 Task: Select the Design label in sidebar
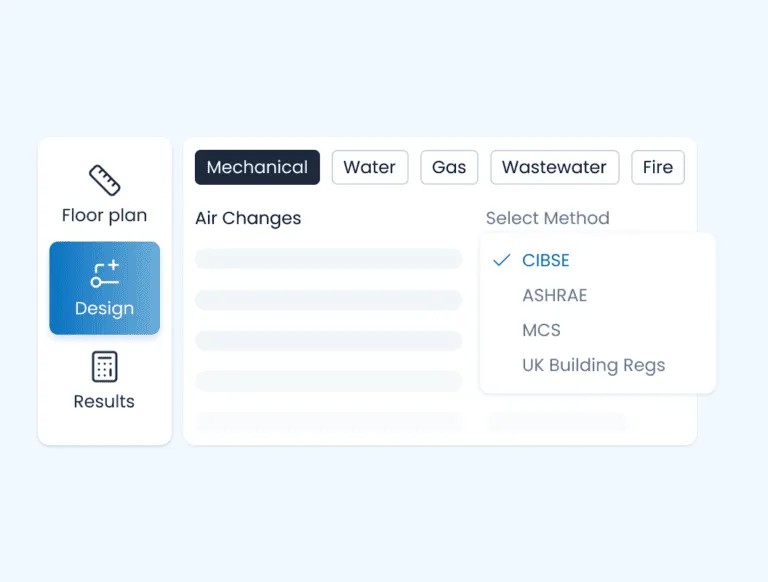pyautogui.click(x=104, y=308)
